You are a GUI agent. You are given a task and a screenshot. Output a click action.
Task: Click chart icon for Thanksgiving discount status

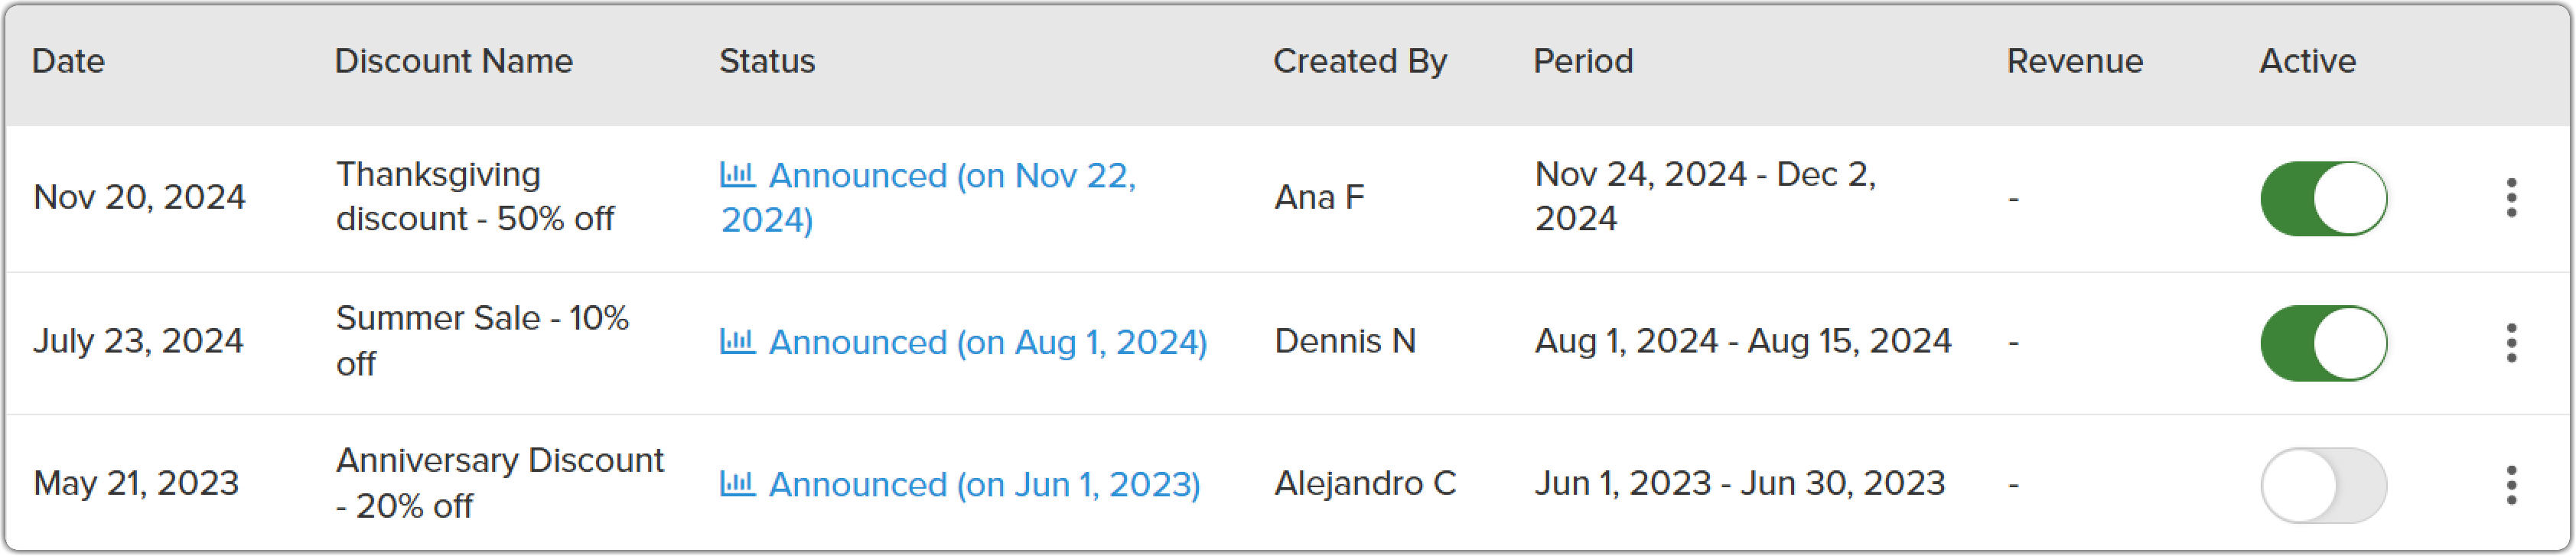click(738, 174)
